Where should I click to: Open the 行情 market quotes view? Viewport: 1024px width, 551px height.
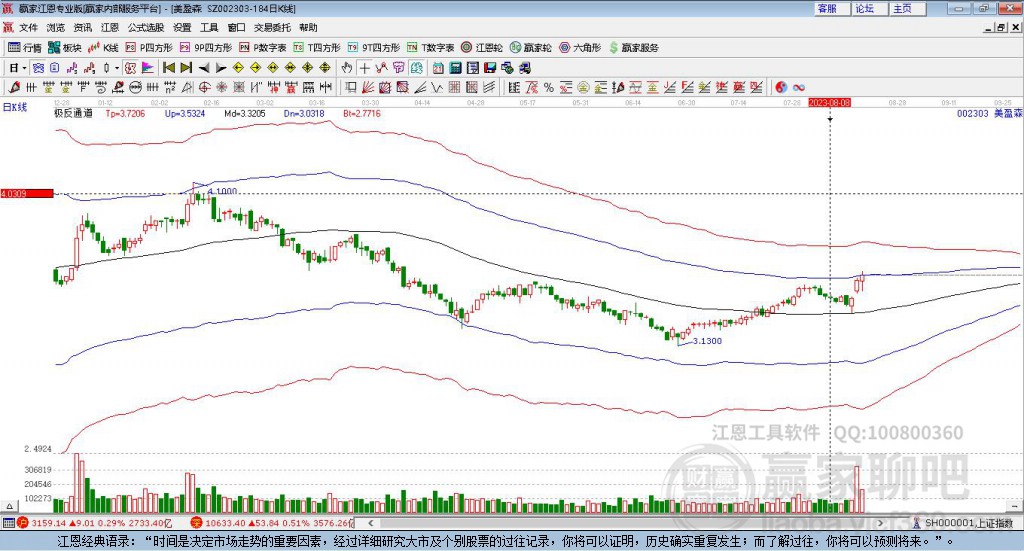[24, 48]
